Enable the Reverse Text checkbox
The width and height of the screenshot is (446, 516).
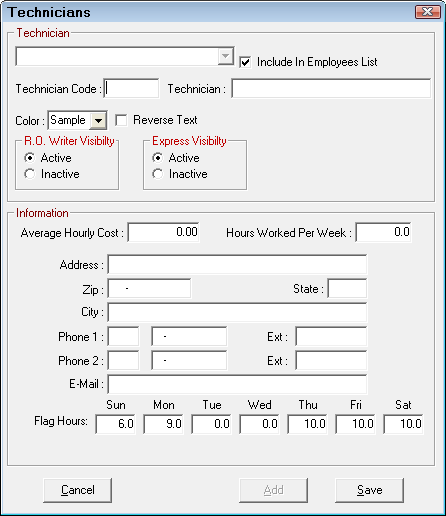click(121, 120)
